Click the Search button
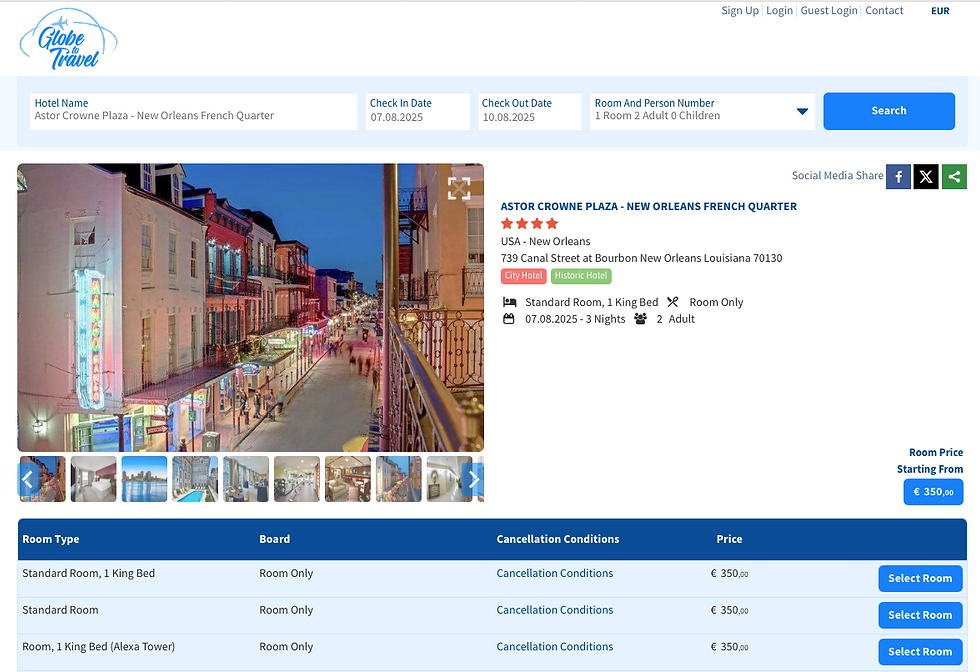This screenshot has width=980, height=672. click(889, 111)
